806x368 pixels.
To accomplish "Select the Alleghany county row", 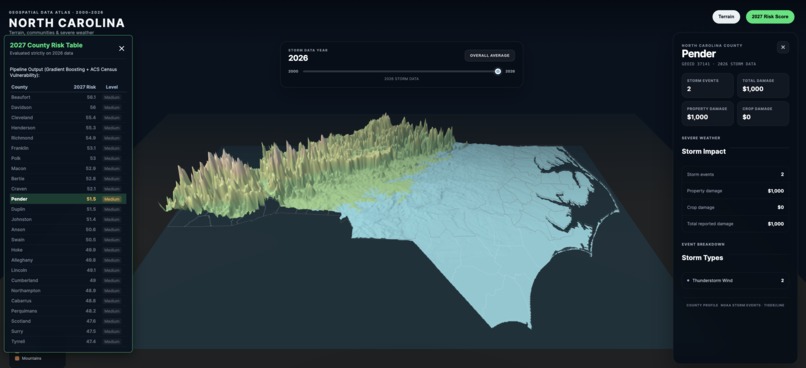I will point(68,260).
